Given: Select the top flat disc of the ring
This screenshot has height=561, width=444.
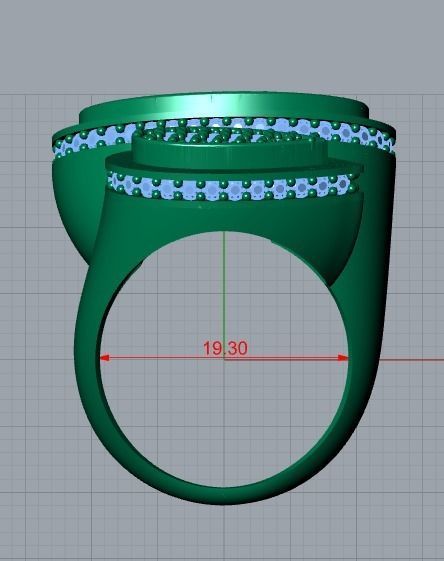Looking at the screenshot, I should pyautogui.click(x=224, y=106).
